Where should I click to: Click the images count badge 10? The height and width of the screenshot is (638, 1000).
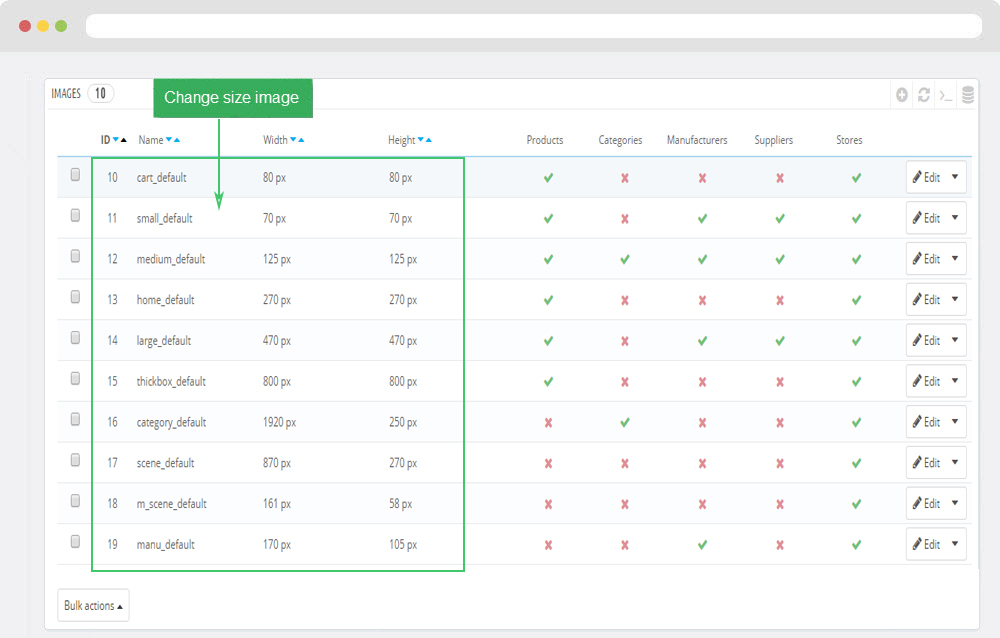click(x=101, y=94)
